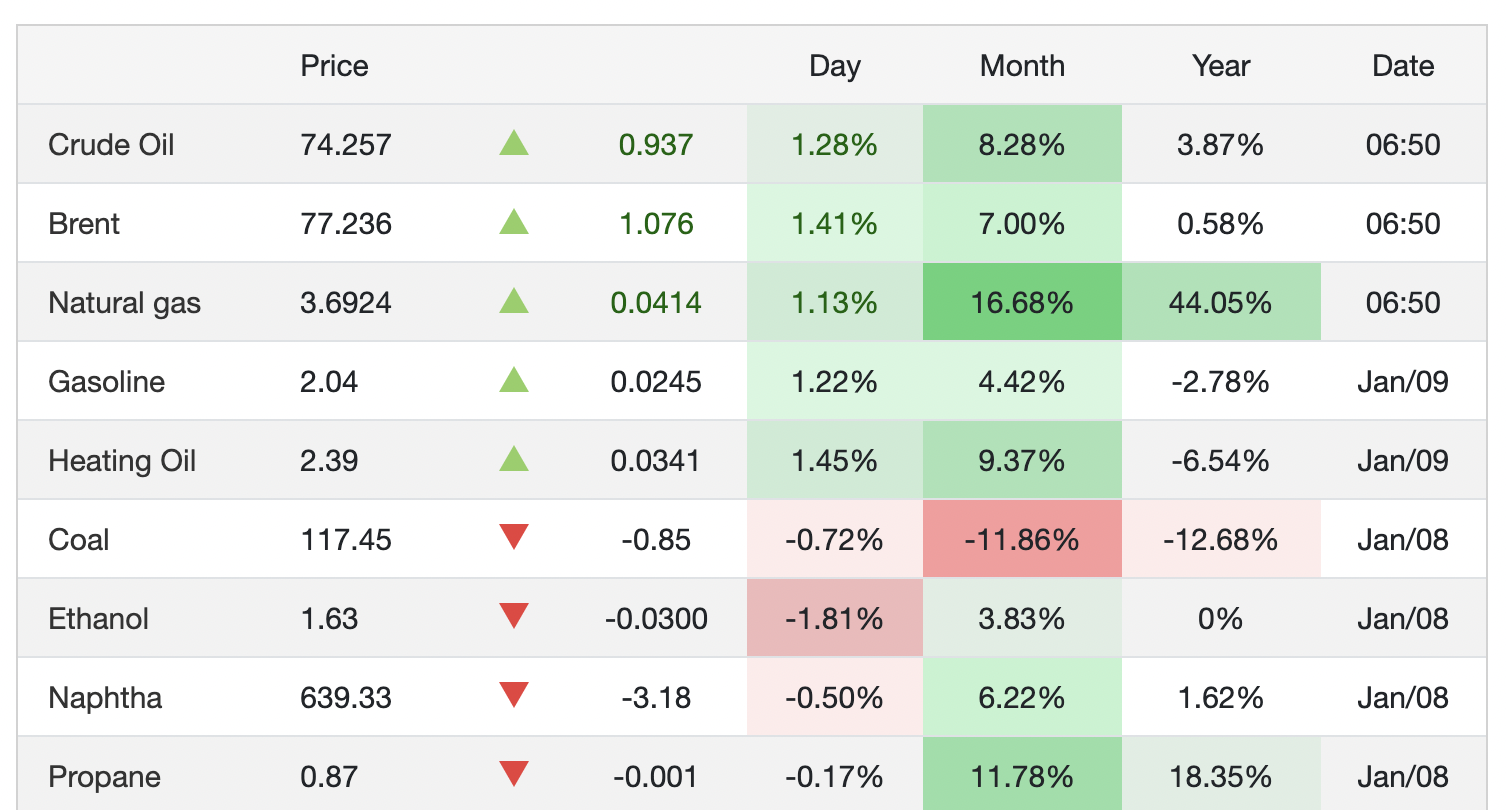Click Gasoline month change 4.42%
This screenshot has width=1506, height=810.
point(1022,382)
